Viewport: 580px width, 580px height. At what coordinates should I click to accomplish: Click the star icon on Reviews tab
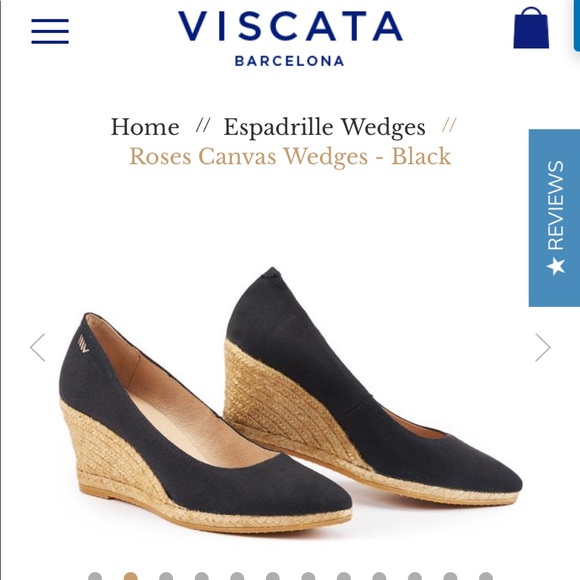coord(556,266)
